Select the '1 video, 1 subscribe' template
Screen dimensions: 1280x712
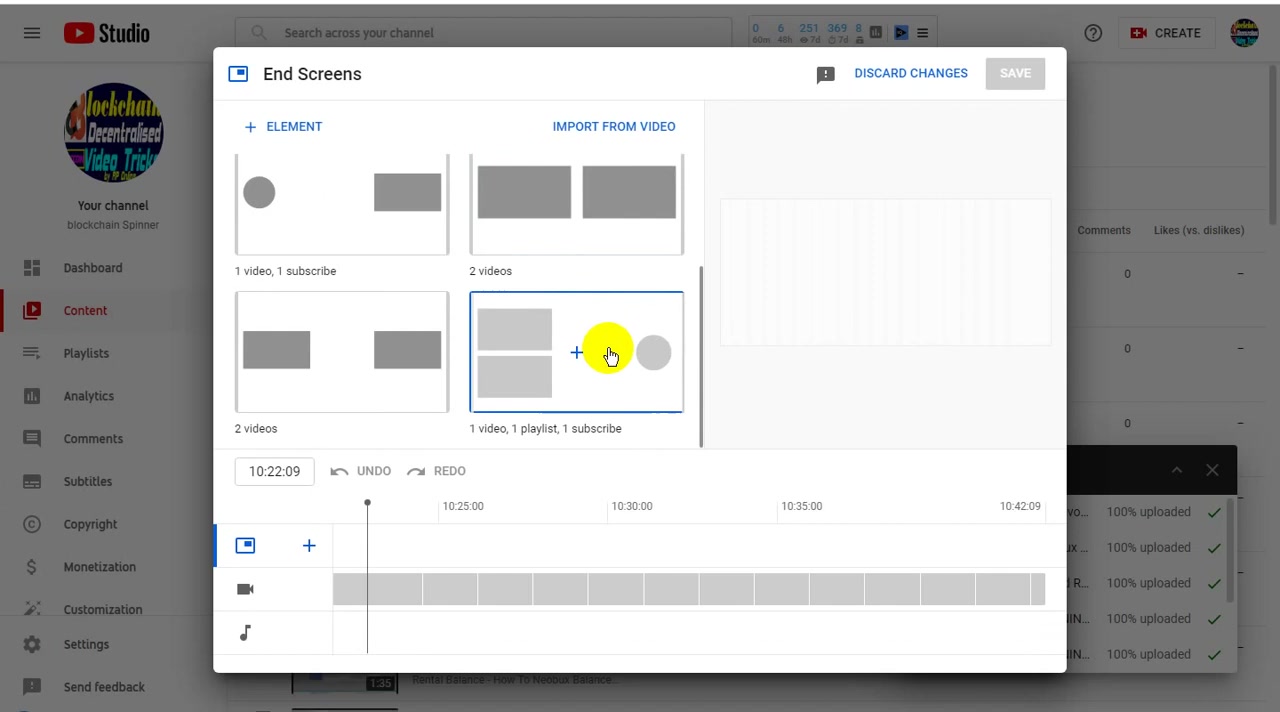pos(342,205)
